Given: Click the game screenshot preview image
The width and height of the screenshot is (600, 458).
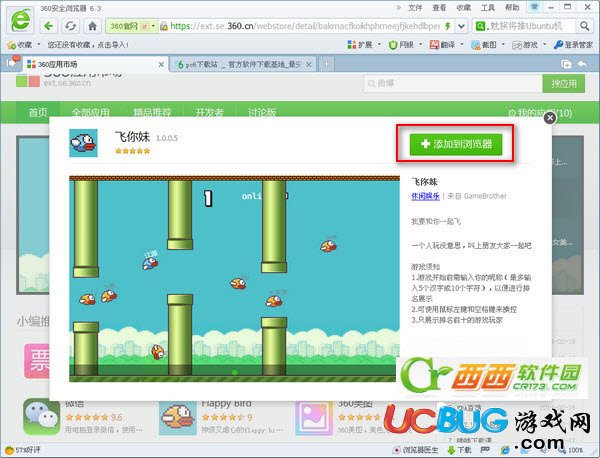Looking at the screenshot, I should (234, 279).
